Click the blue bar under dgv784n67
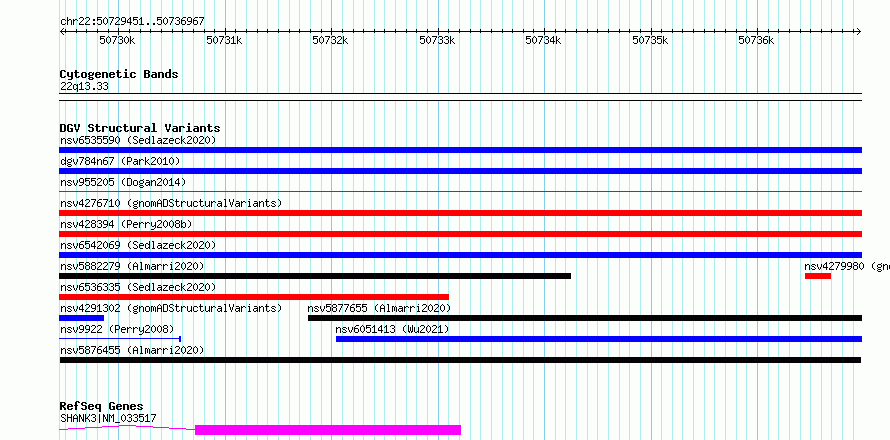 coord(460,171)
